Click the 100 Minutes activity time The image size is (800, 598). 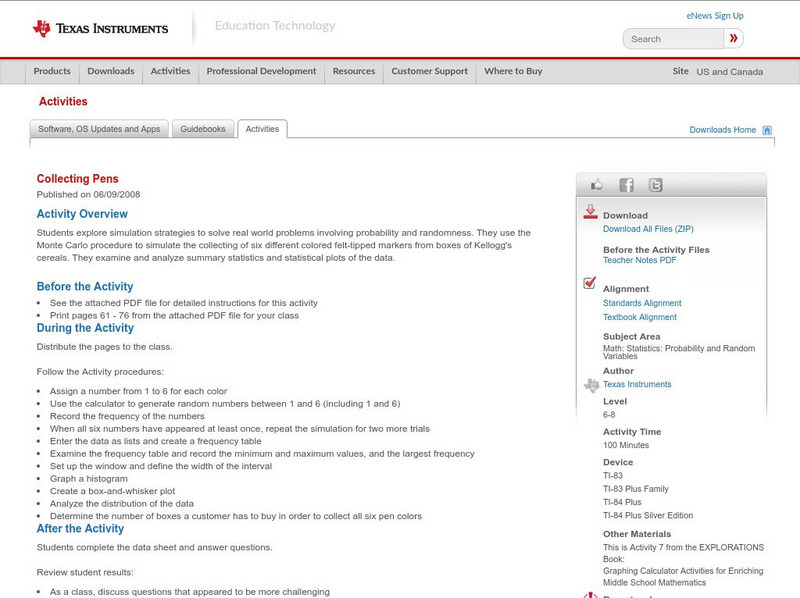pyautogui.click(x=626, y=445)
